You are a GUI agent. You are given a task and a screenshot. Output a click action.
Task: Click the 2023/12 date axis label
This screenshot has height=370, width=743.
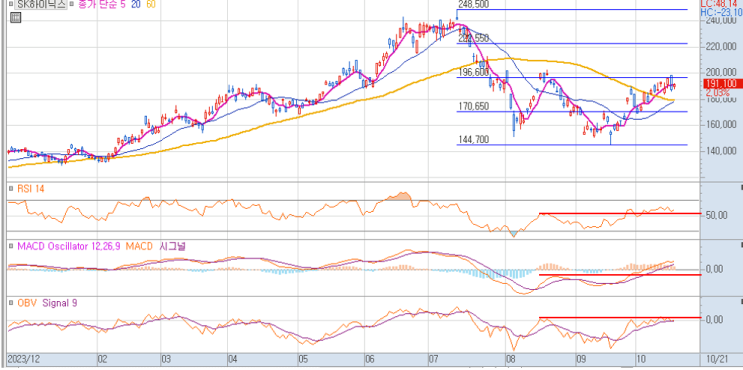pos(25,359)
